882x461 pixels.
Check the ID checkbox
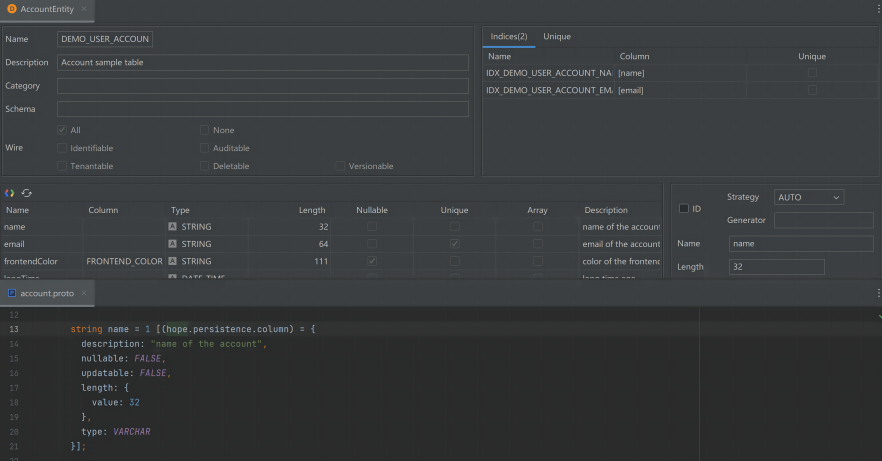(x=684, y=209)
